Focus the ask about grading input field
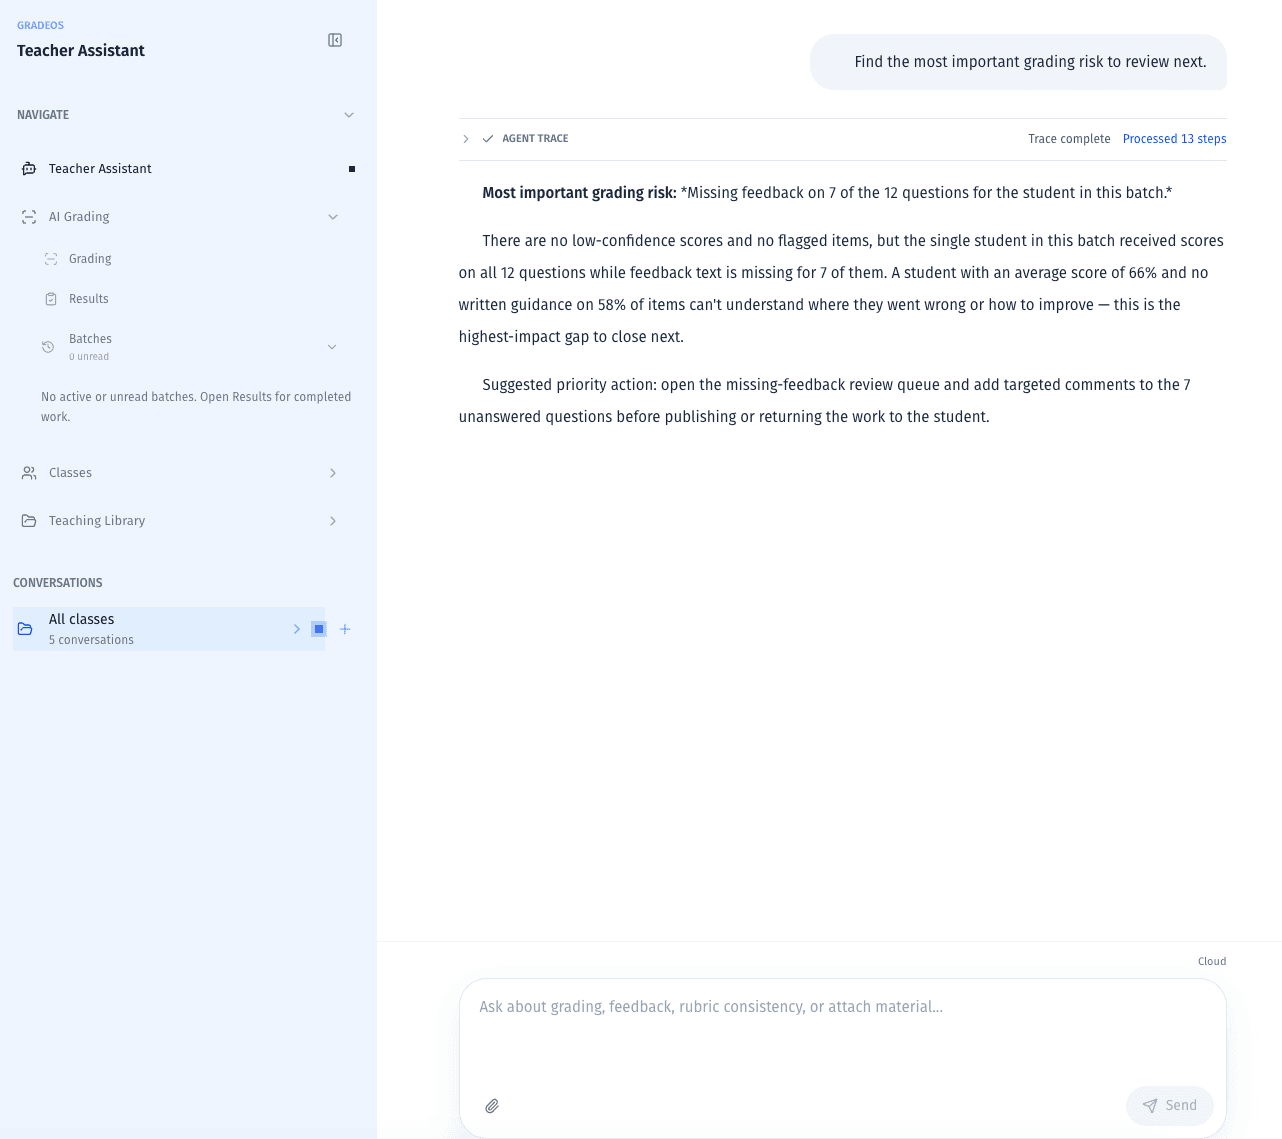The height and width of the screenshot is (1139, 1282). pos(843,1030)
